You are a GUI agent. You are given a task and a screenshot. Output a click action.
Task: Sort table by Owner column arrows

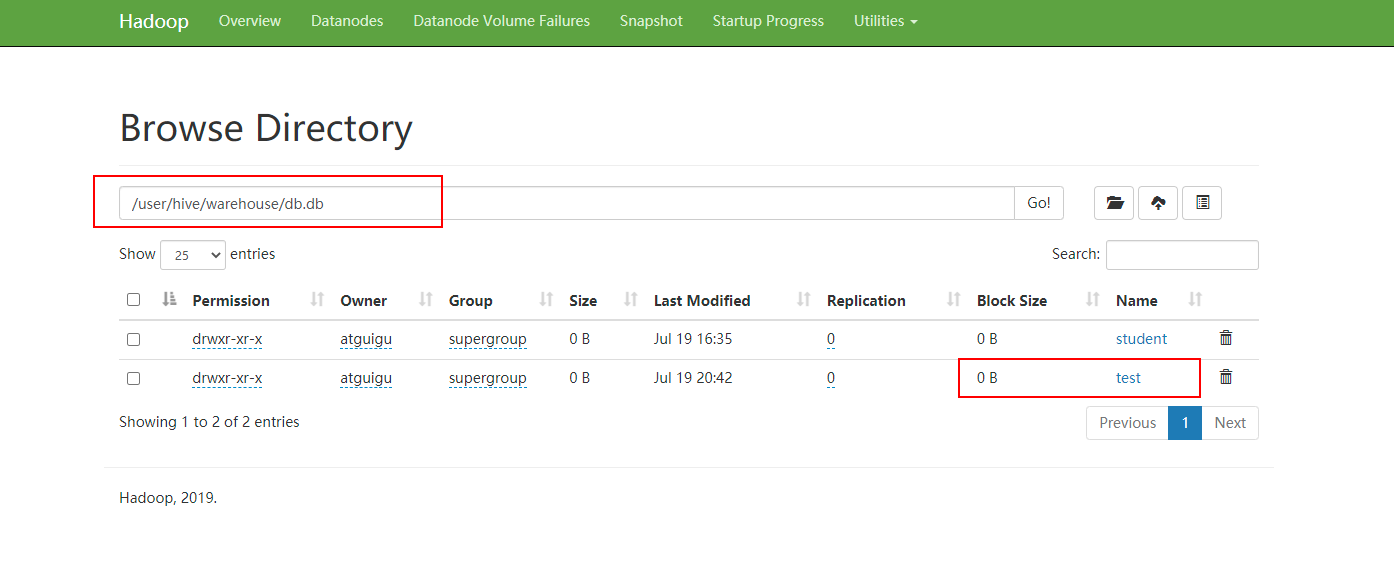click(425, 299)
